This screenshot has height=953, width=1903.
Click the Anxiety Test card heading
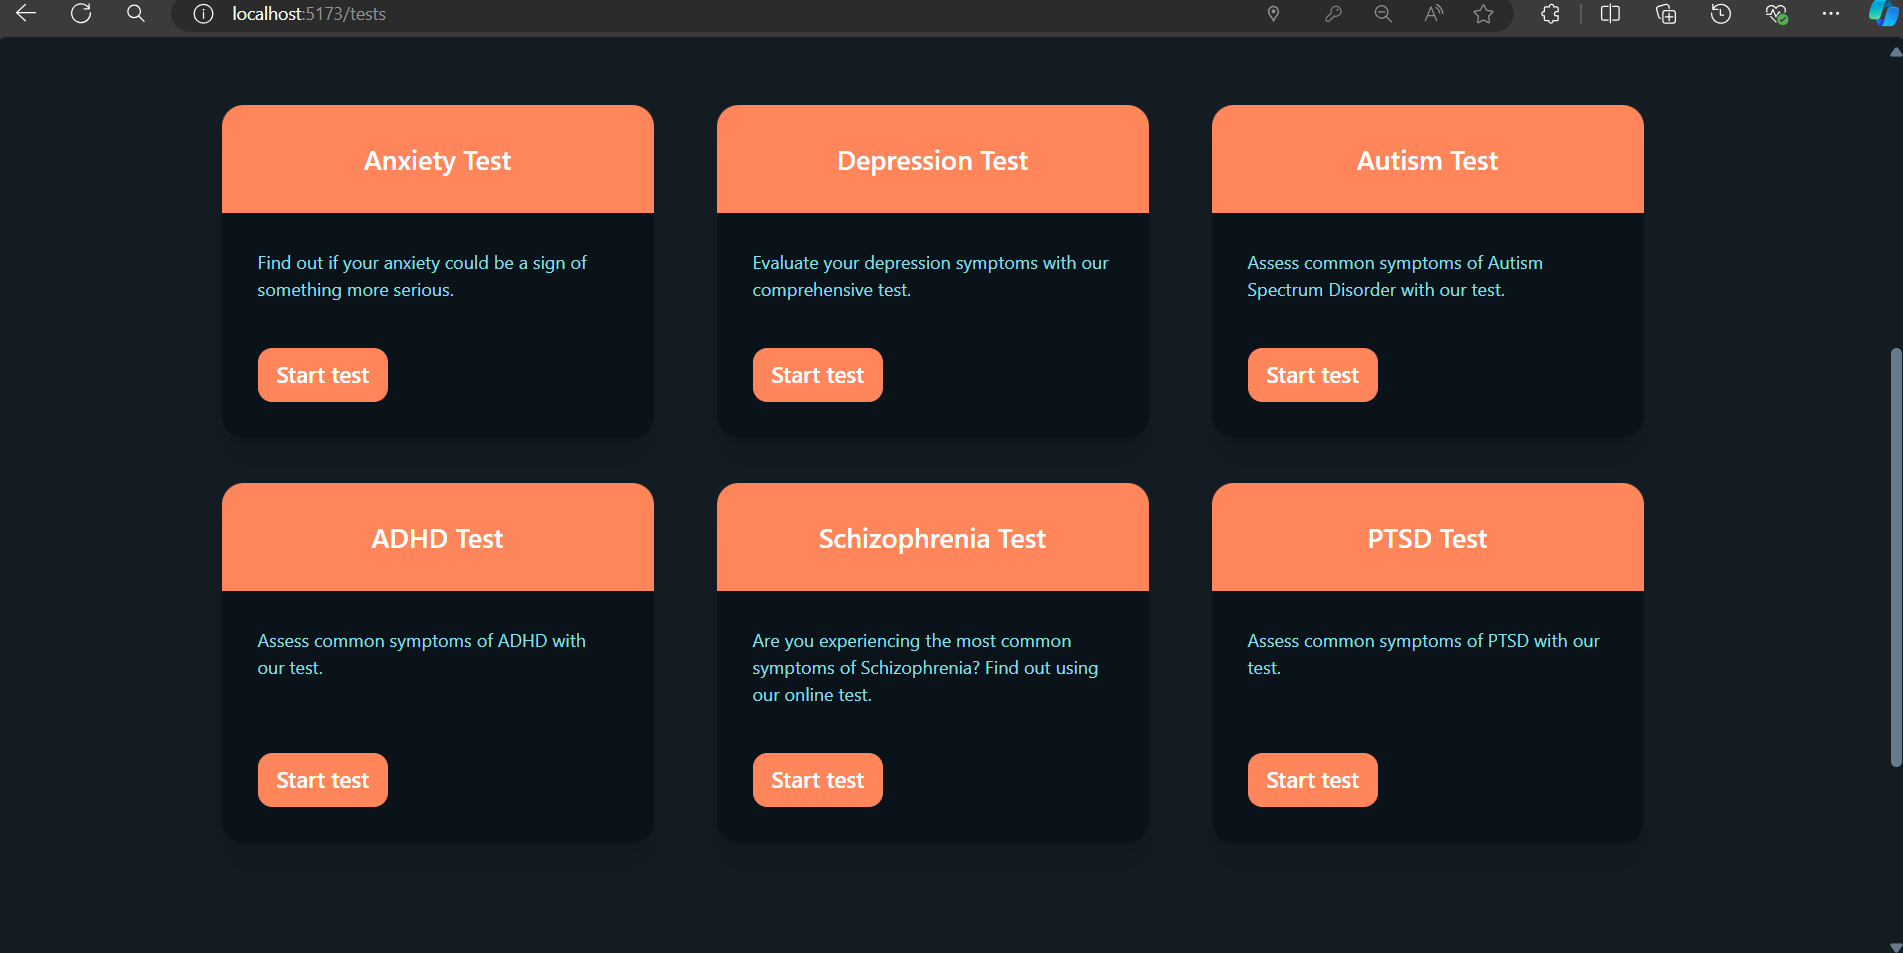pyautogui.click(x=437, y=161)
